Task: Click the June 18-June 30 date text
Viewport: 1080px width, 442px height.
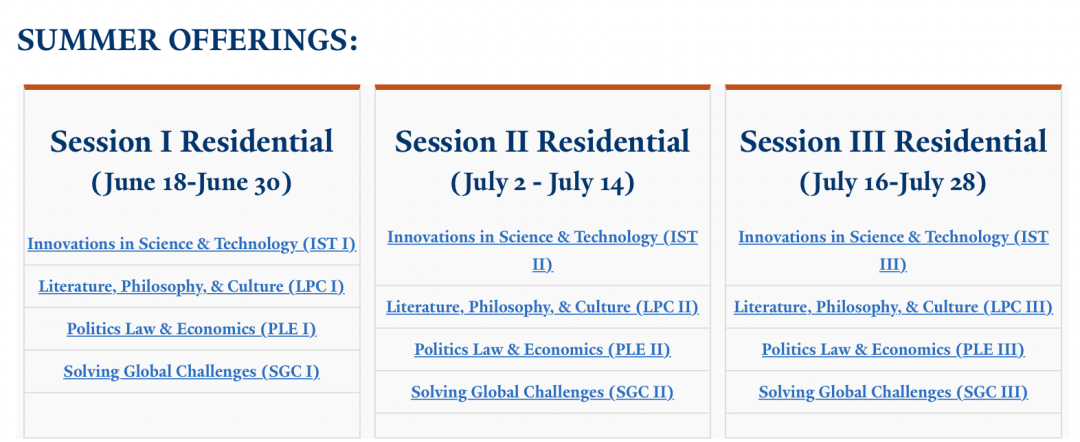Action: point(191,183)
